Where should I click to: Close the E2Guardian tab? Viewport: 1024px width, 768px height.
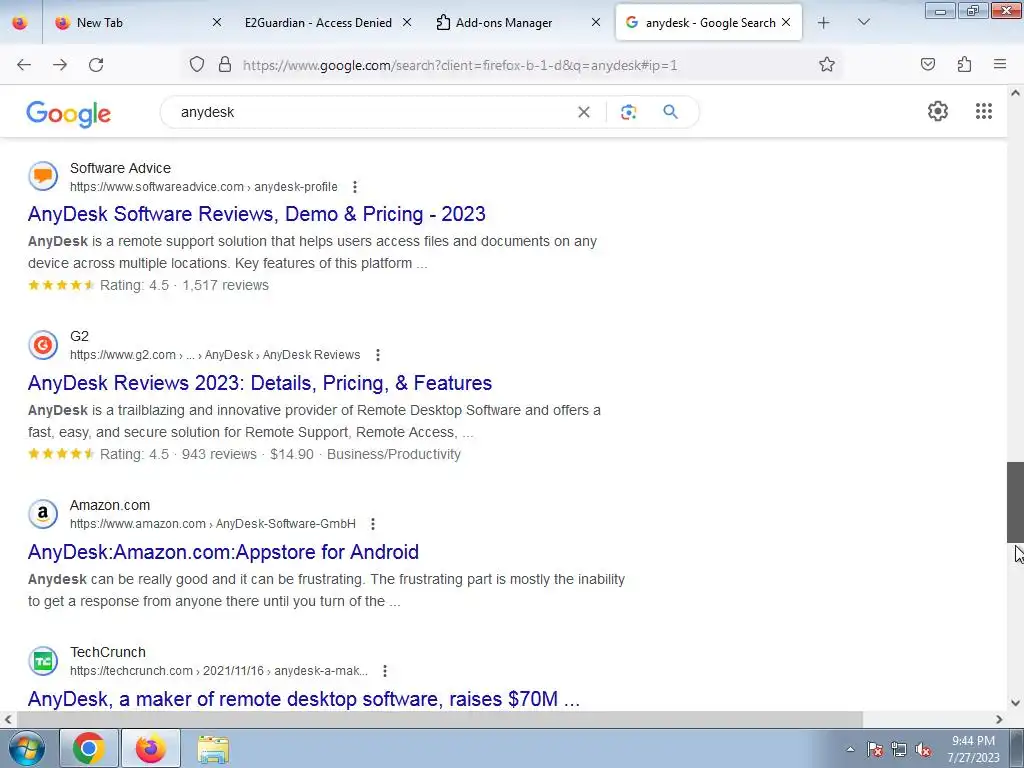pyautogui.click(x=406, y=22)
